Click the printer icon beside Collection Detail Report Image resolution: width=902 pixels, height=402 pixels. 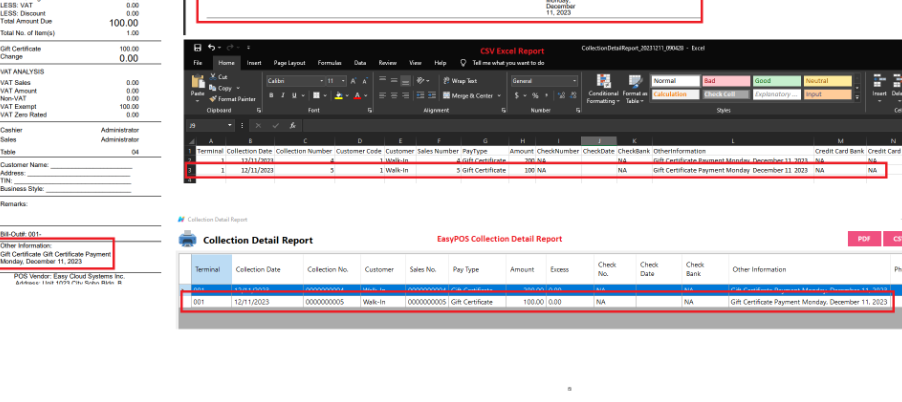click(x=188, y=239)
